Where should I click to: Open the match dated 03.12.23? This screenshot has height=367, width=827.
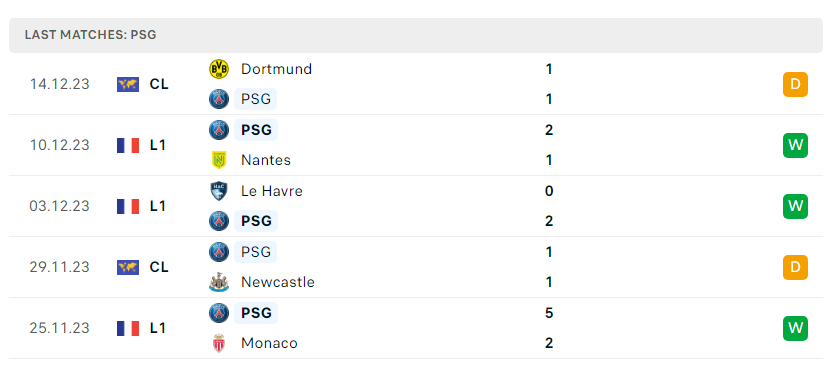click(x=416, y=206)
